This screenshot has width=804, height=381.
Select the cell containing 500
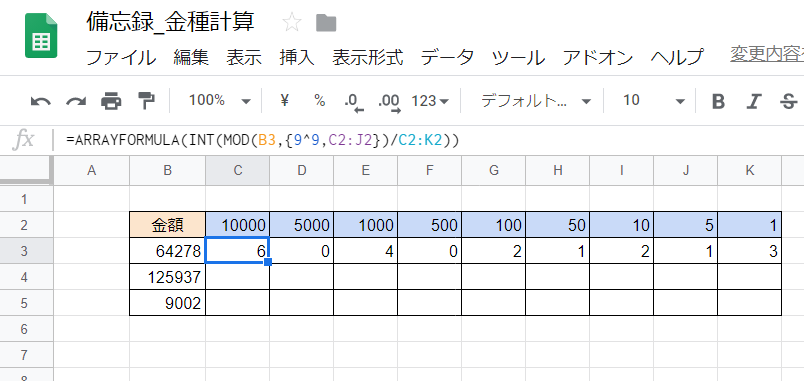pos(429,225)
